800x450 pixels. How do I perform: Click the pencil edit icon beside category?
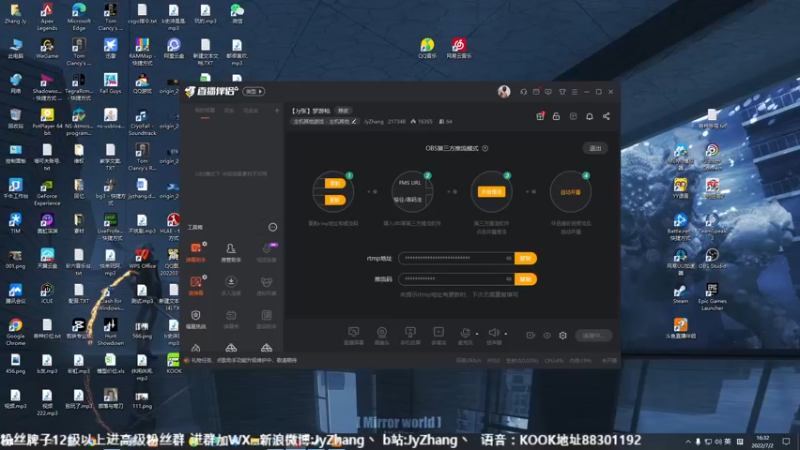[x=354, y=121]
